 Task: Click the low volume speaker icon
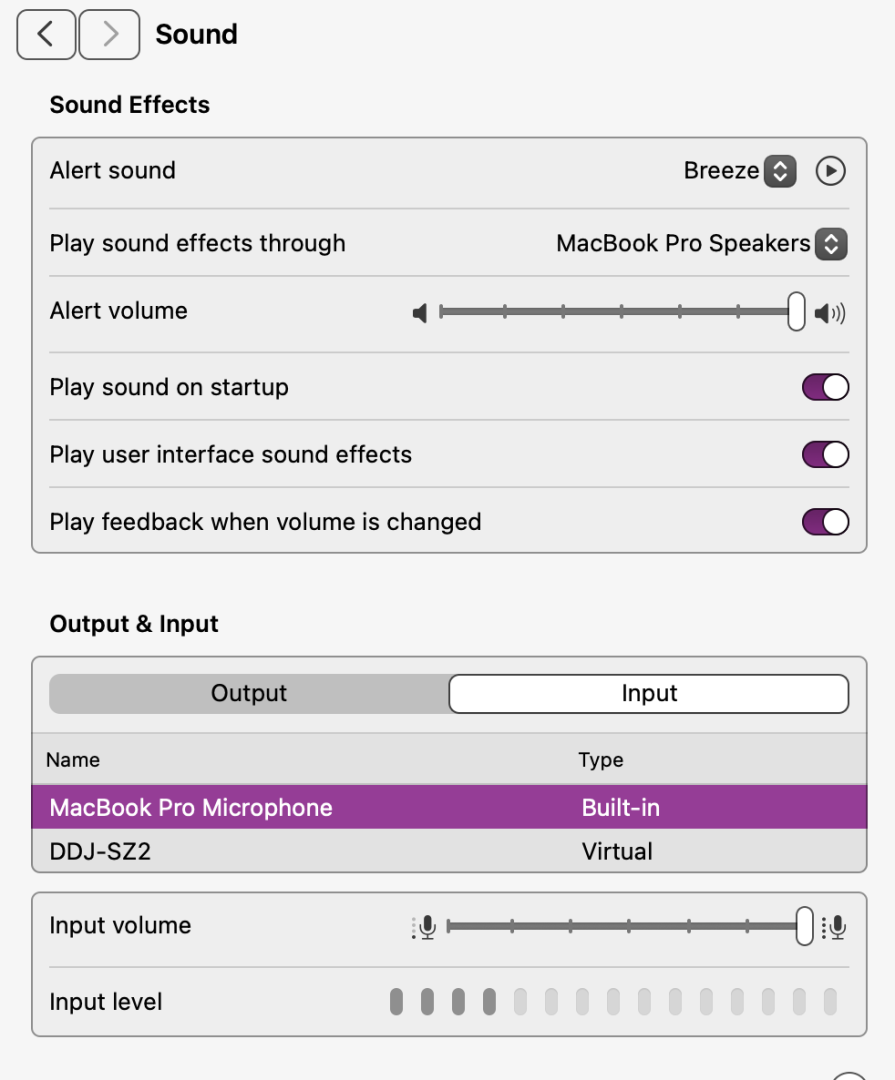click(420, 313)
